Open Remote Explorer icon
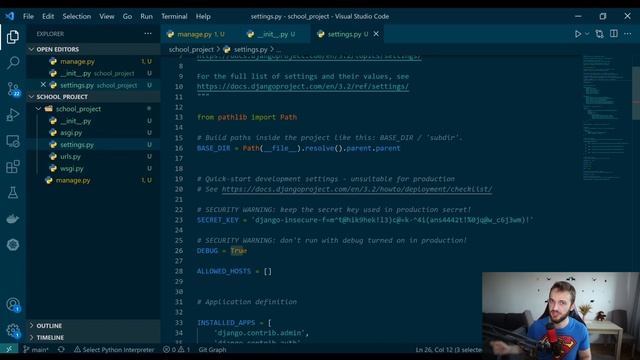Viewport: 640px width, 360px height. click(x=13, y=141)
